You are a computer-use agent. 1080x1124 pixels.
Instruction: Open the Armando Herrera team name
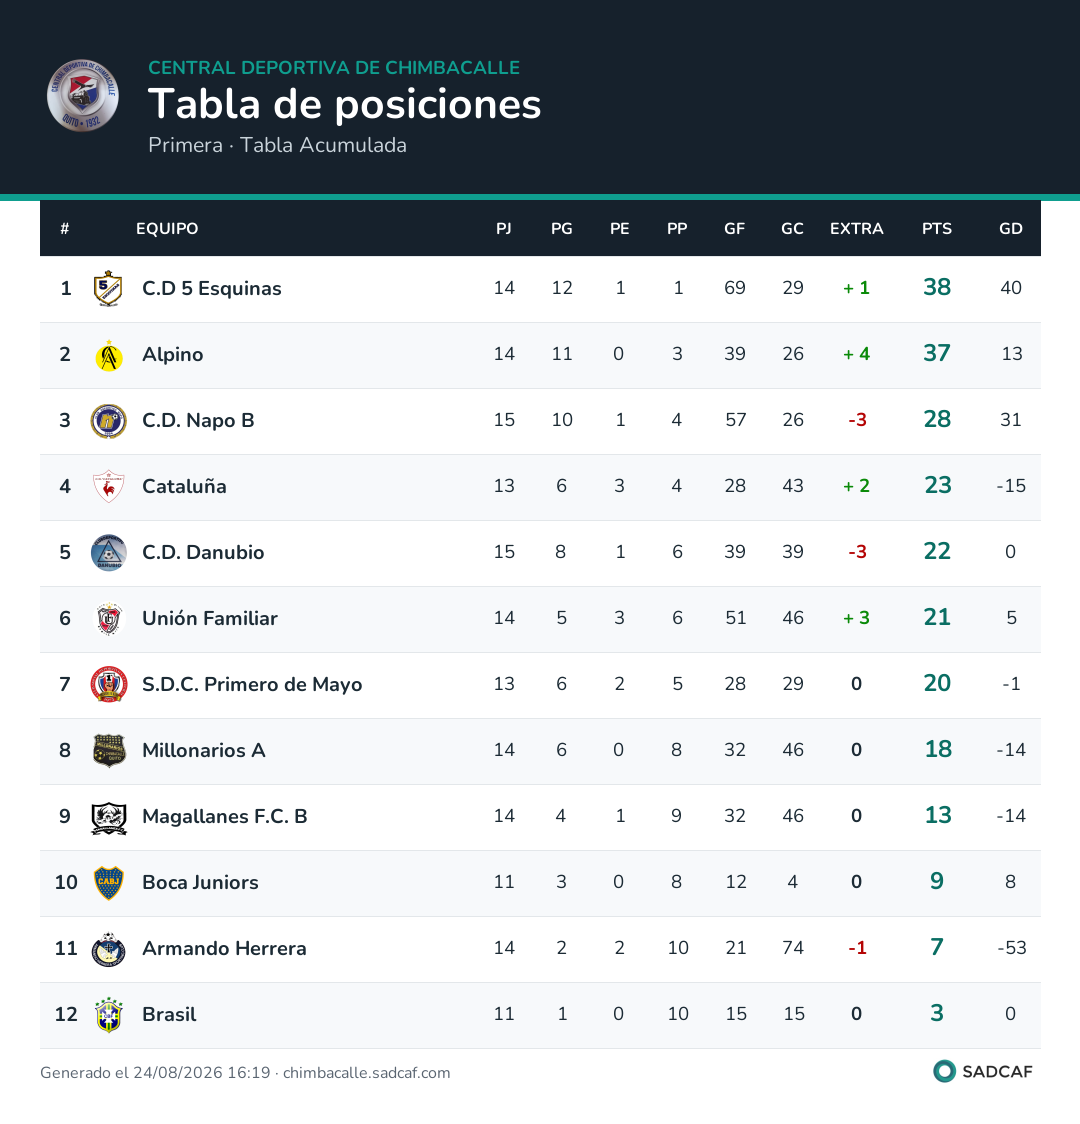(x=224, y=948)
